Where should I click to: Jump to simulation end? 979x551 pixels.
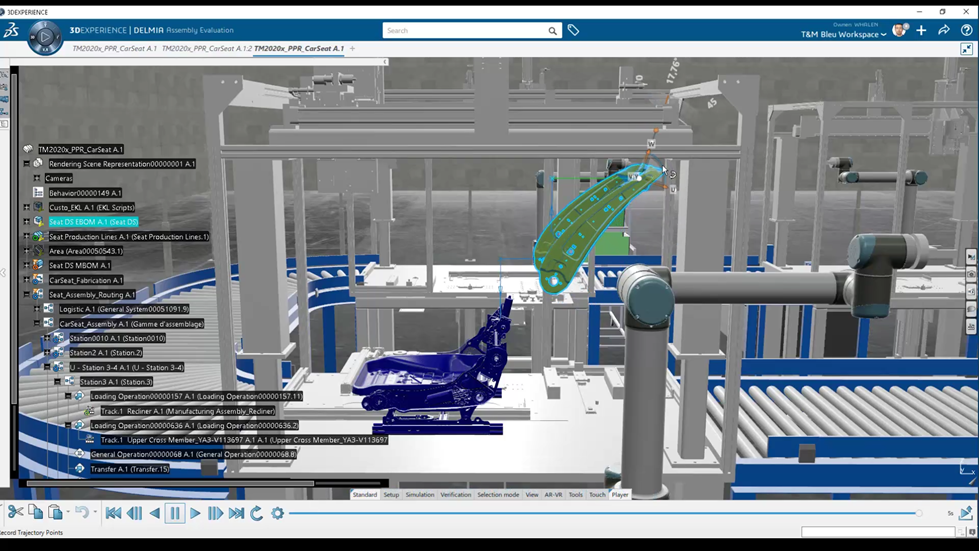click(x=236, y=513)
